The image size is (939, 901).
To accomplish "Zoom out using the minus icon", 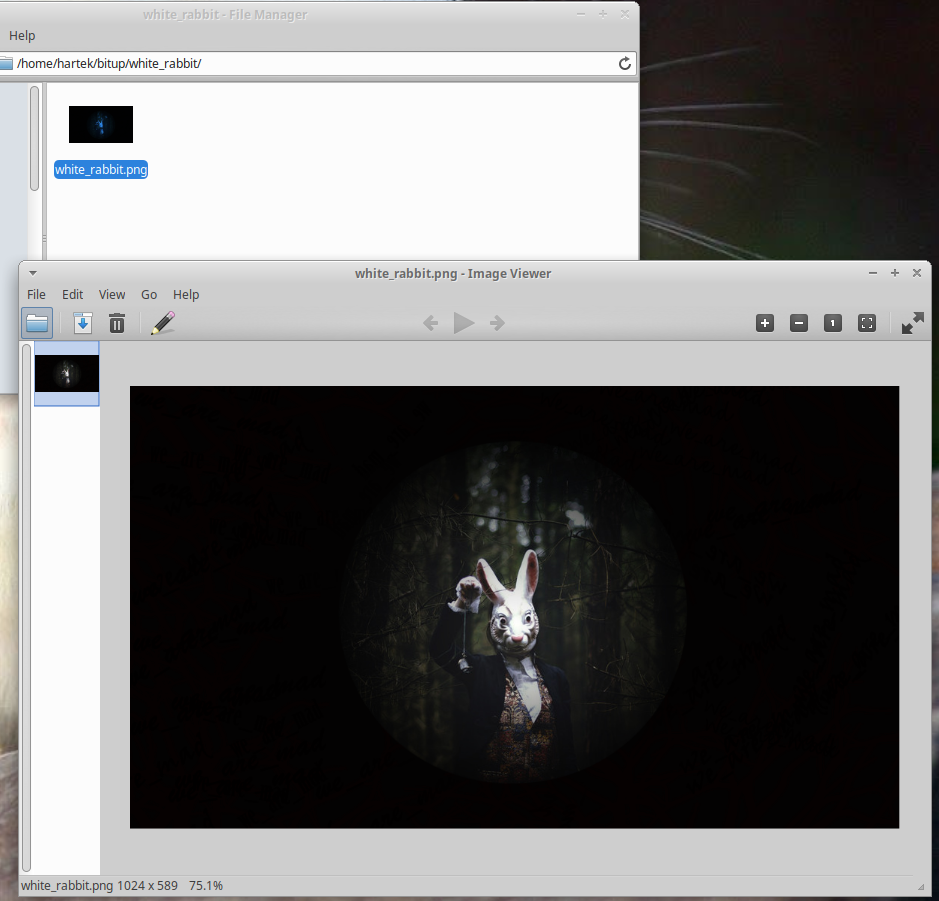I will coord(799,323).
